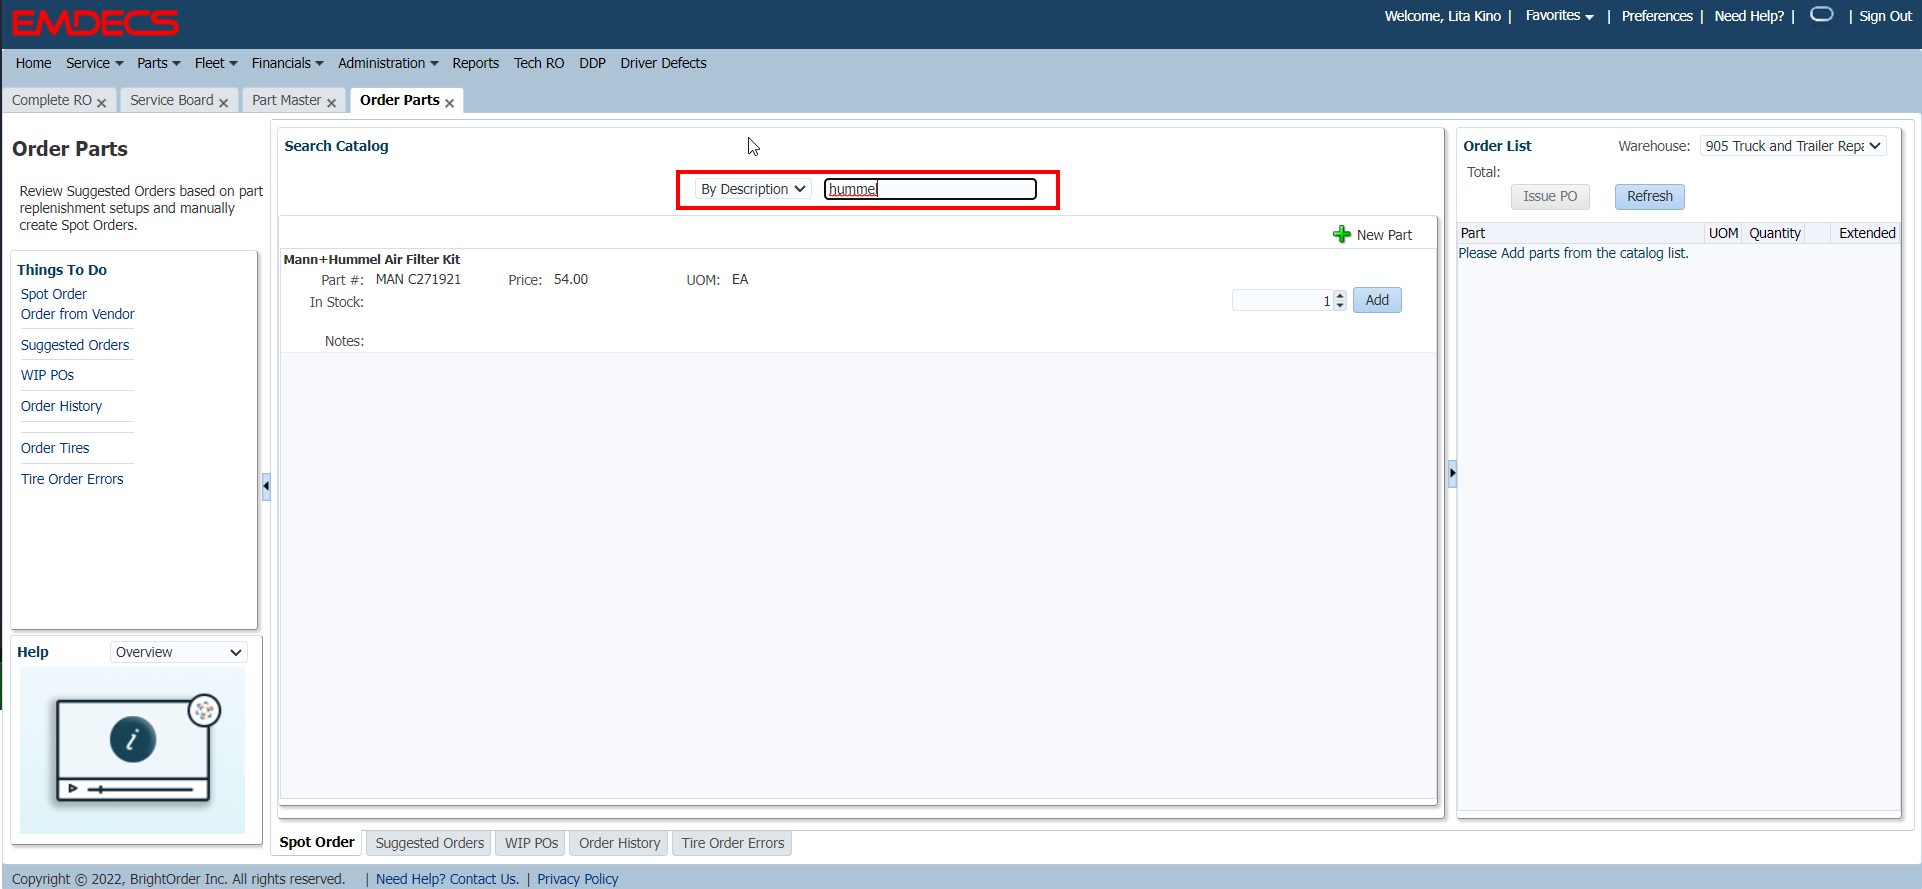Open the Order Tires link
The height and width of the screenshot is (889, 1922).
pyautogui.click(x=55, y=448)
